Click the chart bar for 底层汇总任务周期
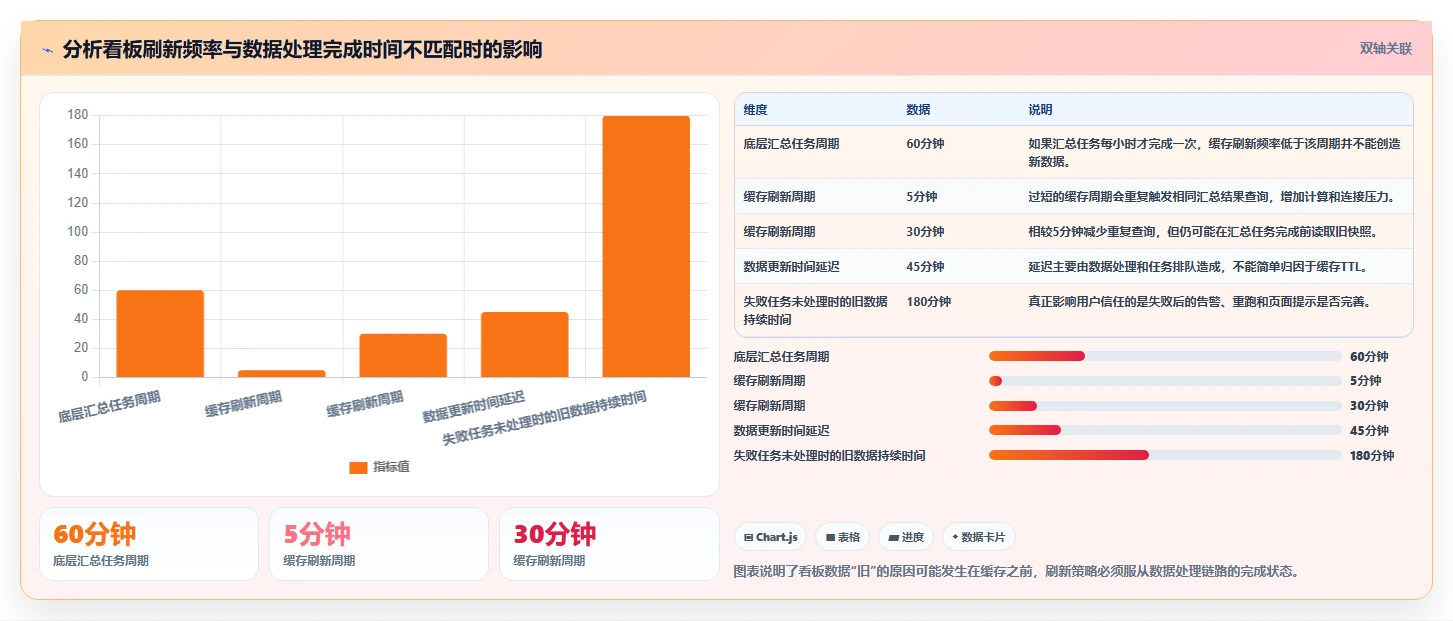 point(160,334)
